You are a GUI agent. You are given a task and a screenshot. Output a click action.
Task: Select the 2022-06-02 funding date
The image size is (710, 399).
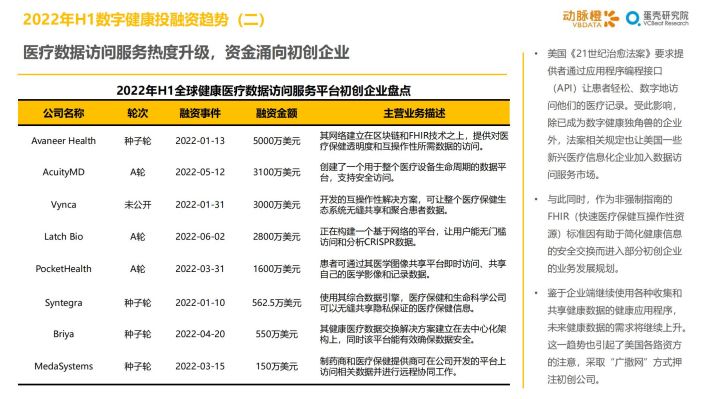click(x=200, y=236)
